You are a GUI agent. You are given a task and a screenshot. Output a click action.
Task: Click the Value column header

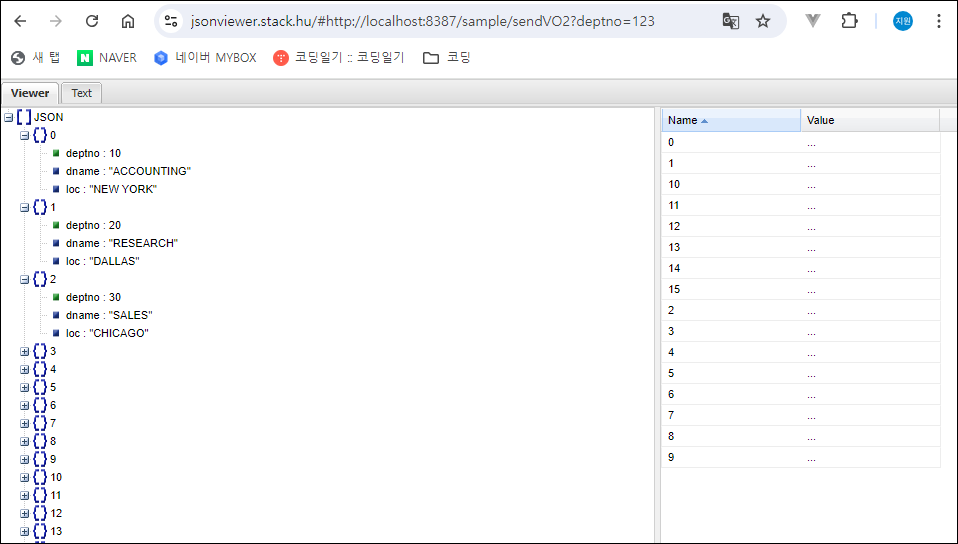[870, 120]
